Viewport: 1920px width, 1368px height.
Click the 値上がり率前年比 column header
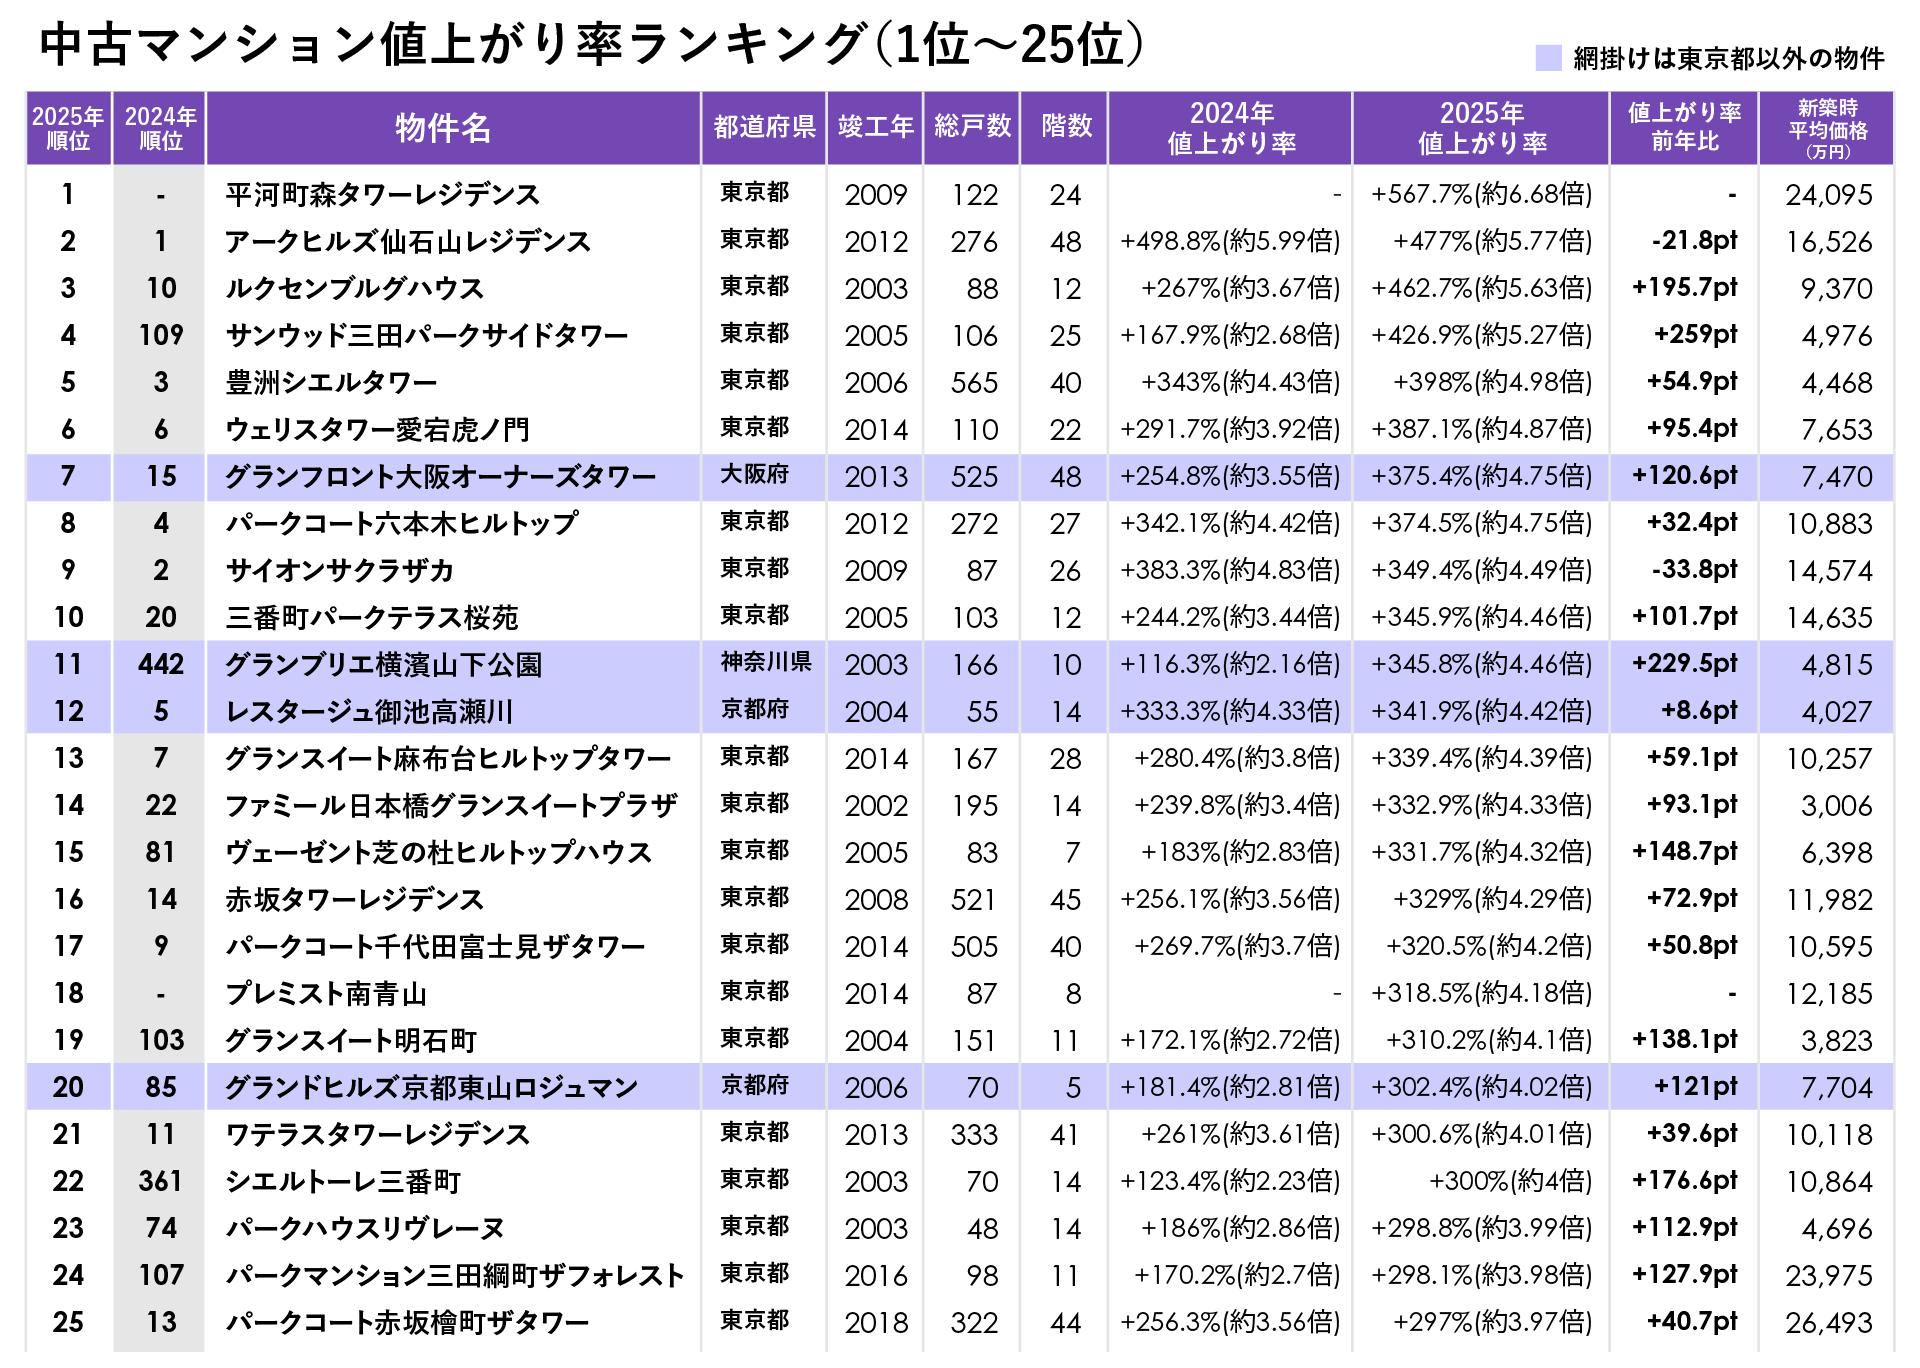(1684, 127)
